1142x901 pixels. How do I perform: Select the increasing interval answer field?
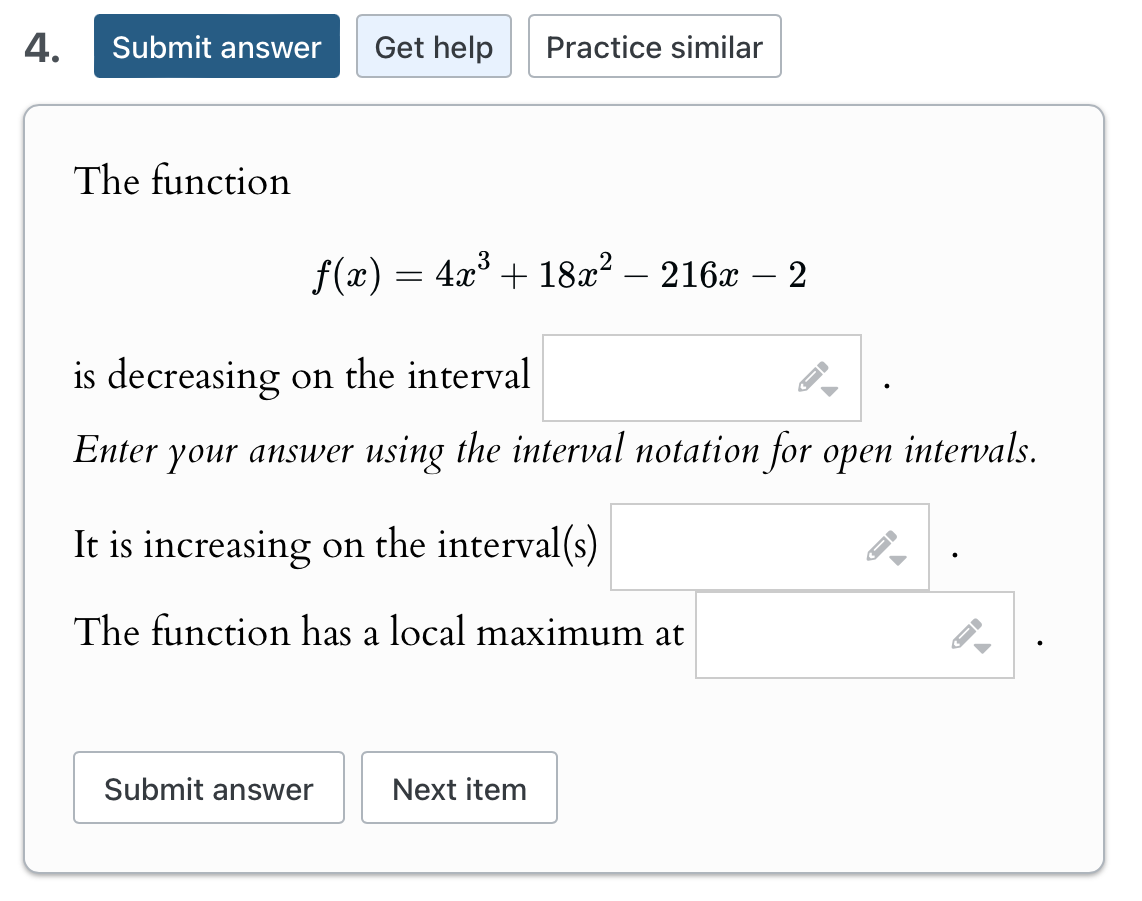[740, 546]
